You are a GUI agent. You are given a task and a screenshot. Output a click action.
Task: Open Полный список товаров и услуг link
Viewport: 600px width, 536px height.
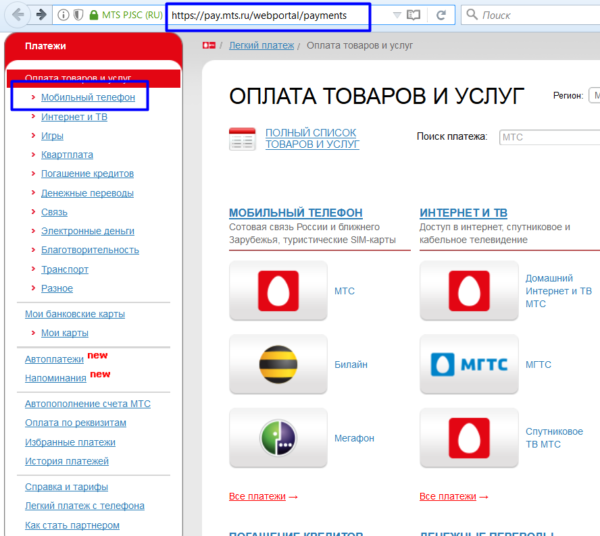pos(312,138)
